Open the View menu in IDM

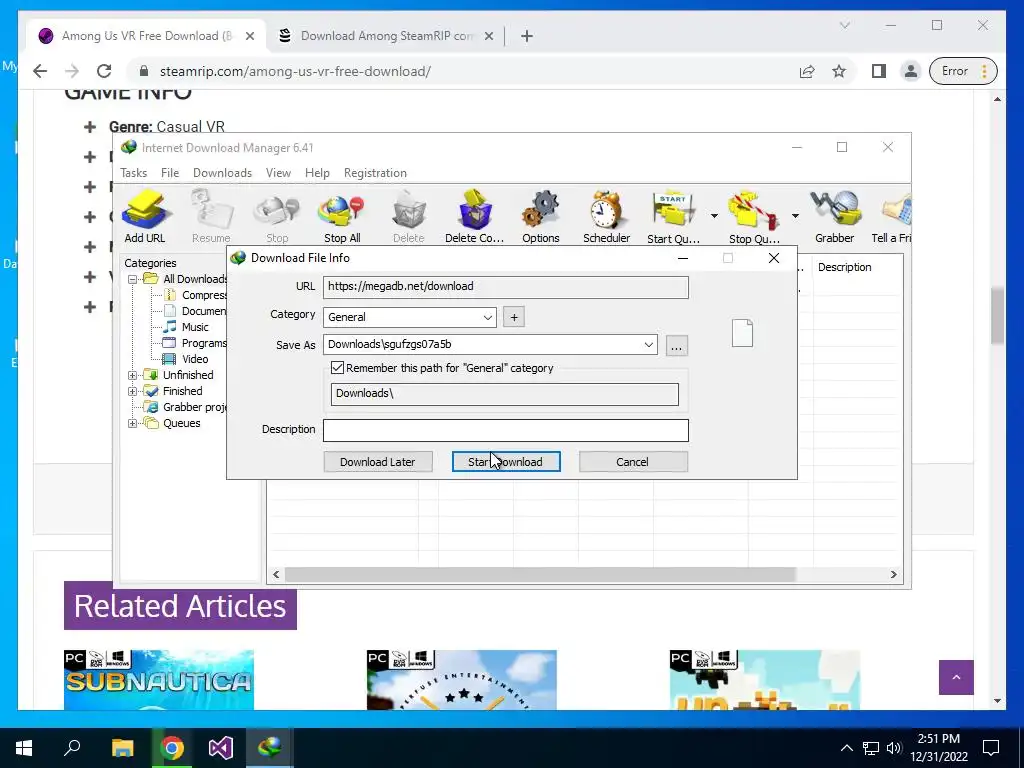click(278, 173)
